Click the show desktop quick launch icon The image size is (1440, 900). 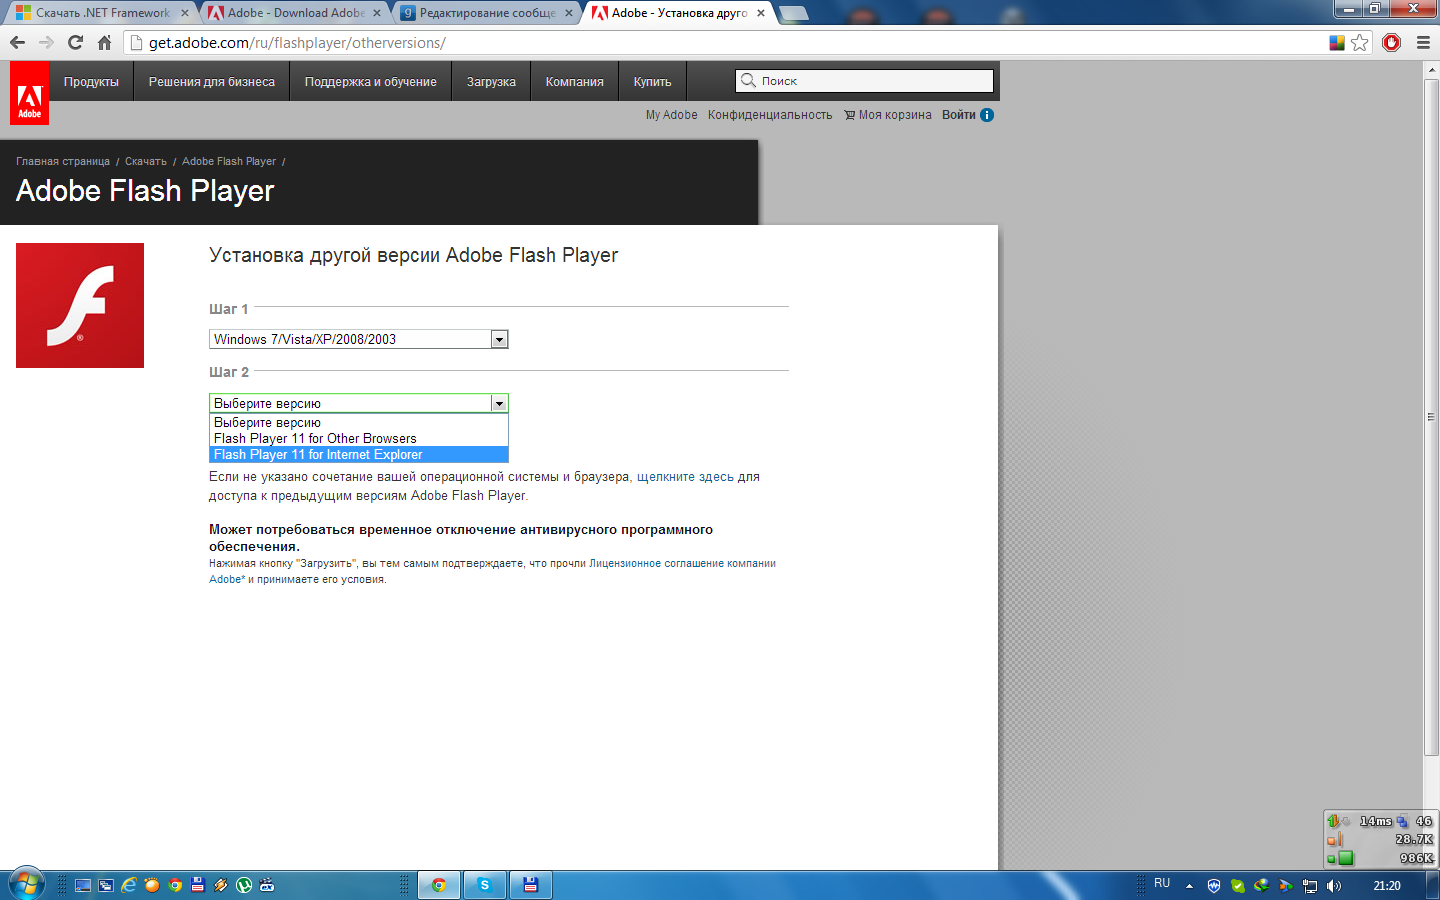coord(83,885)
